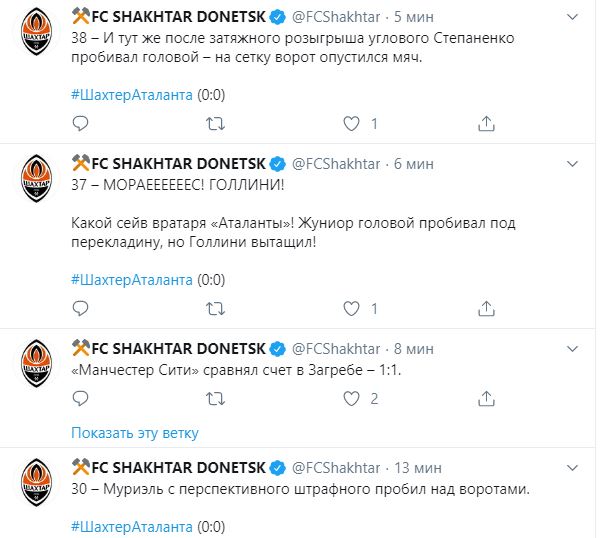This screenshot has width=600, height=538.
Task: Open options chevron on the 6 мин tweet
Action: 572,164
